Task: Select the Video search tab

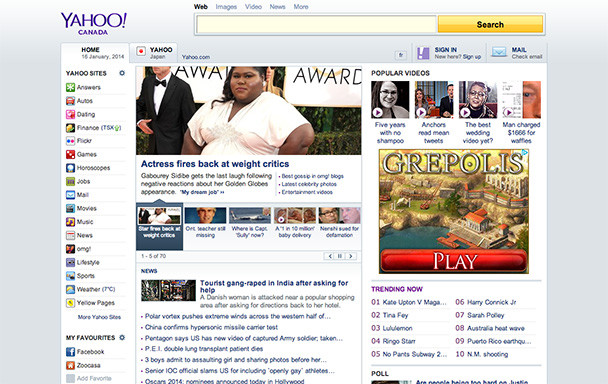Action: (x=253, y=7)
